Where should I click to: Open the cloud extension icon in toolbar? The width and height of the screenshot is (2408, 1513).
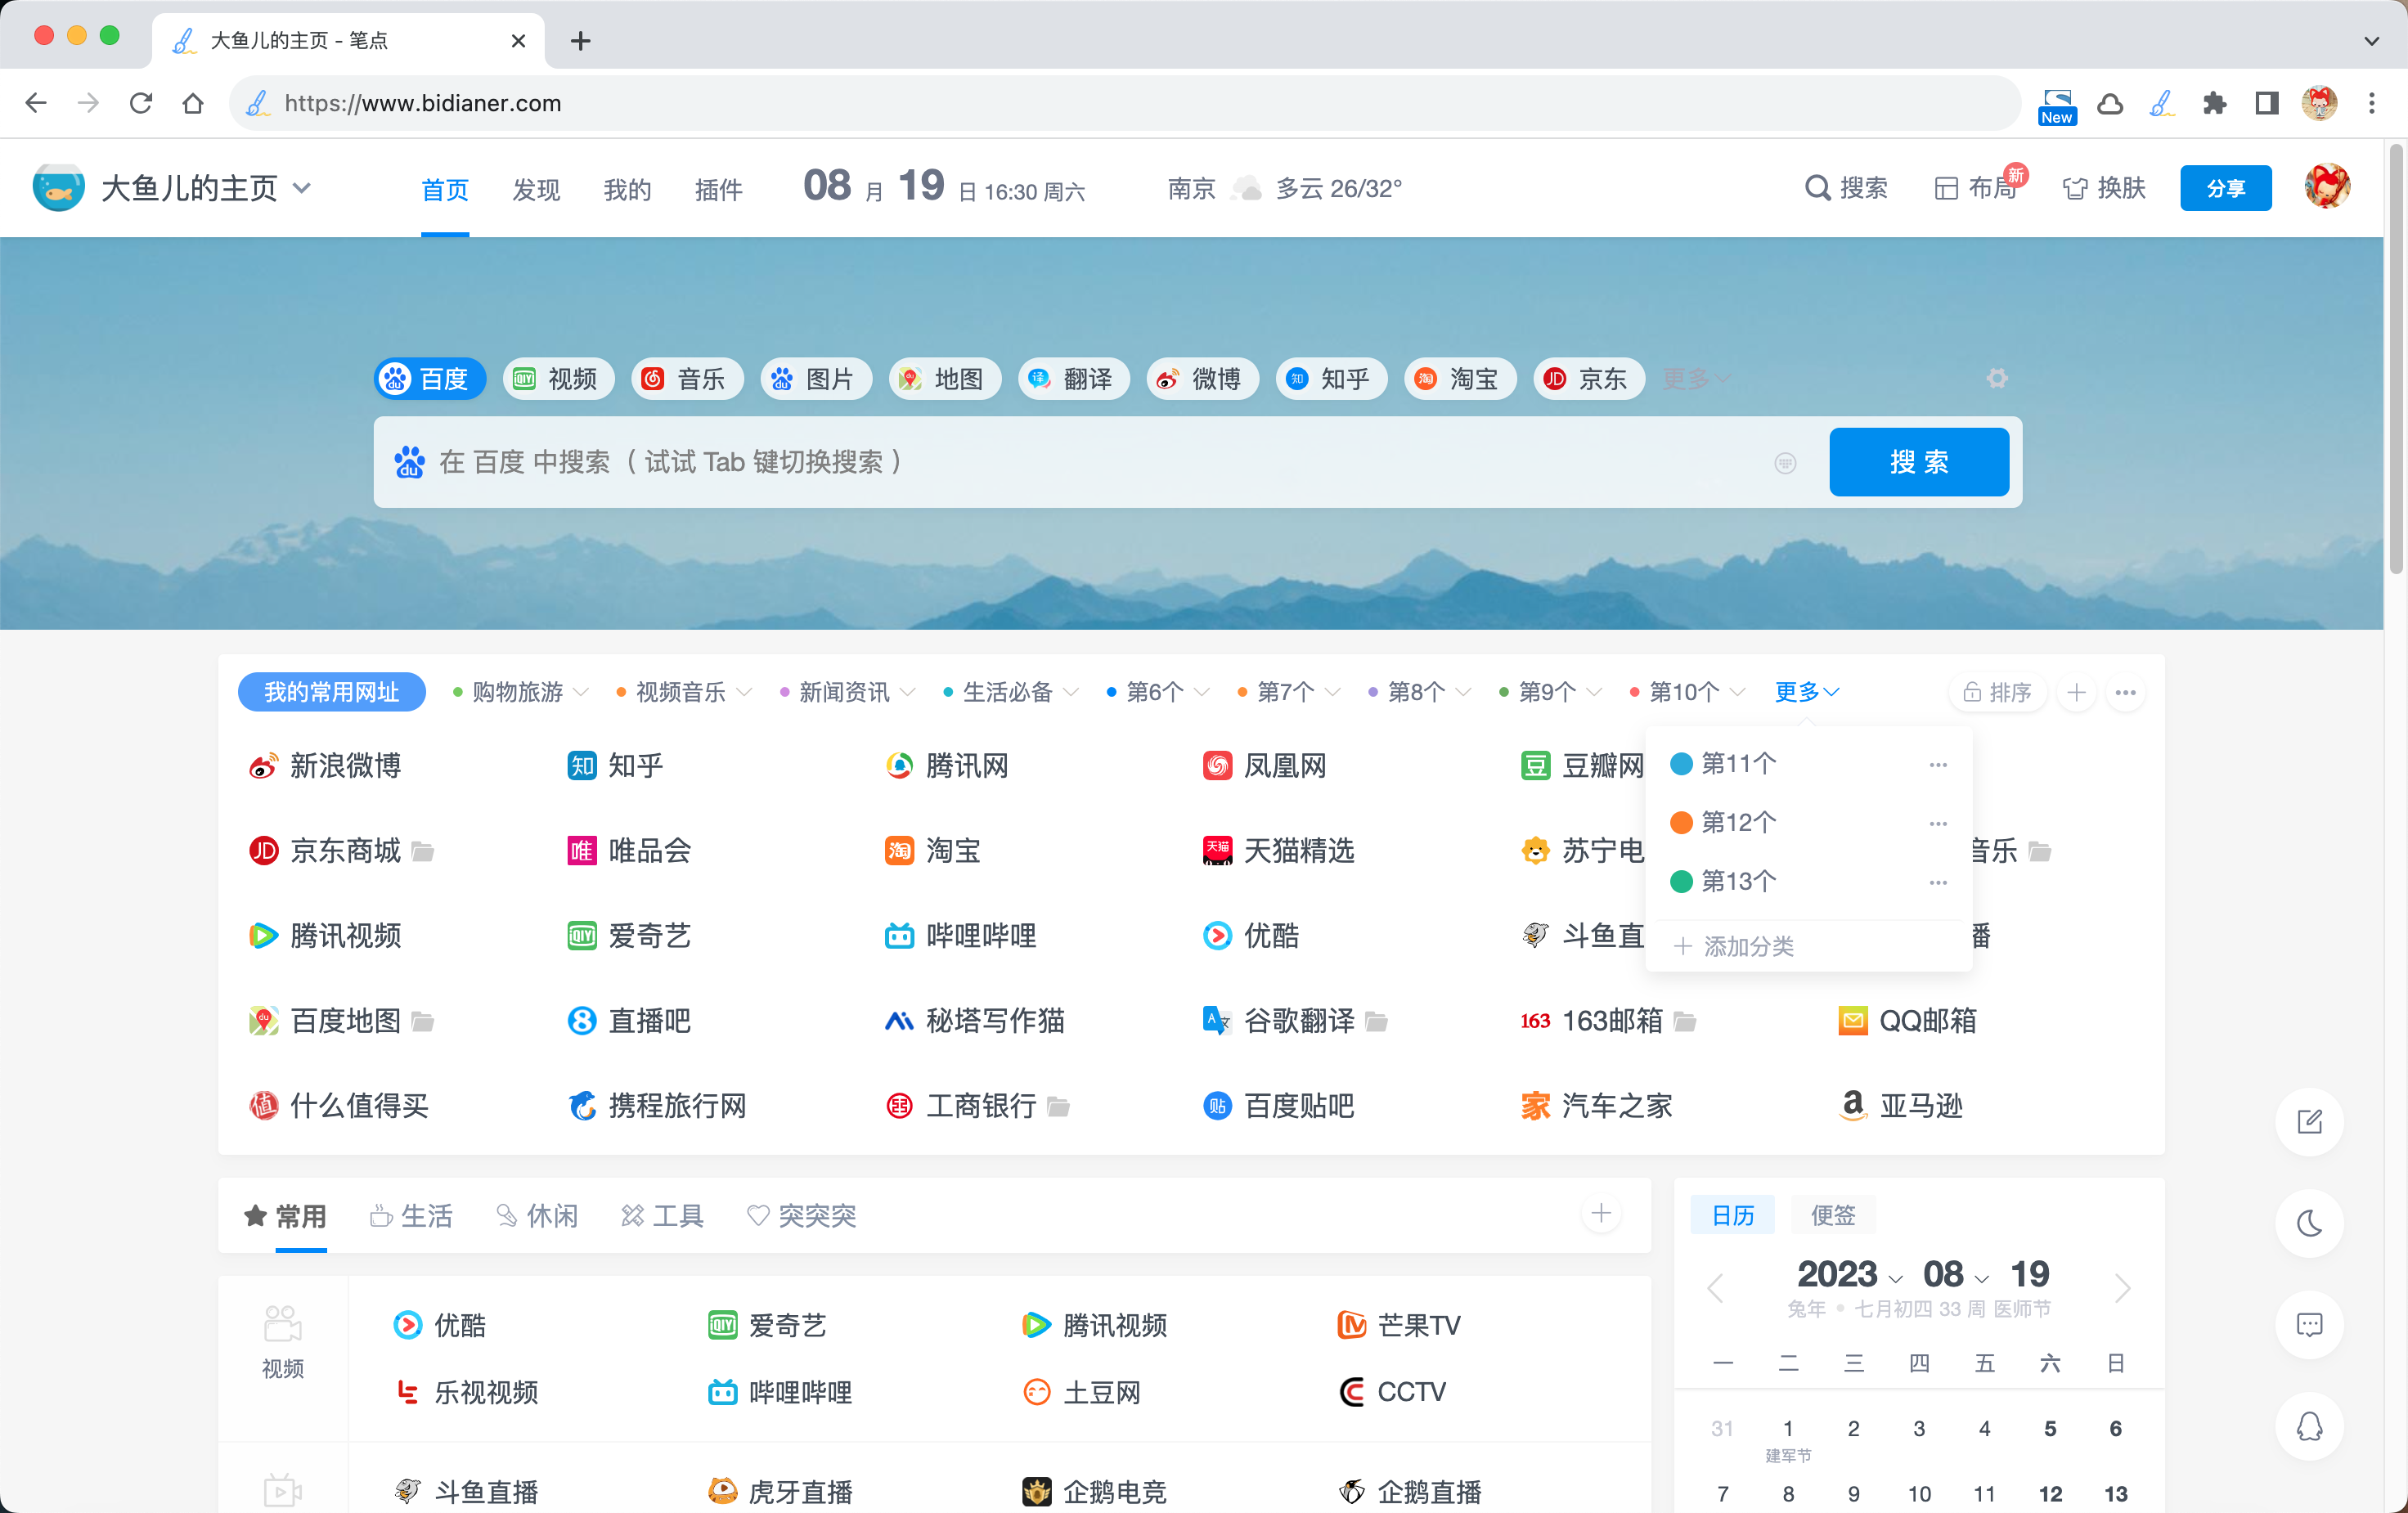coord(2110,103)
